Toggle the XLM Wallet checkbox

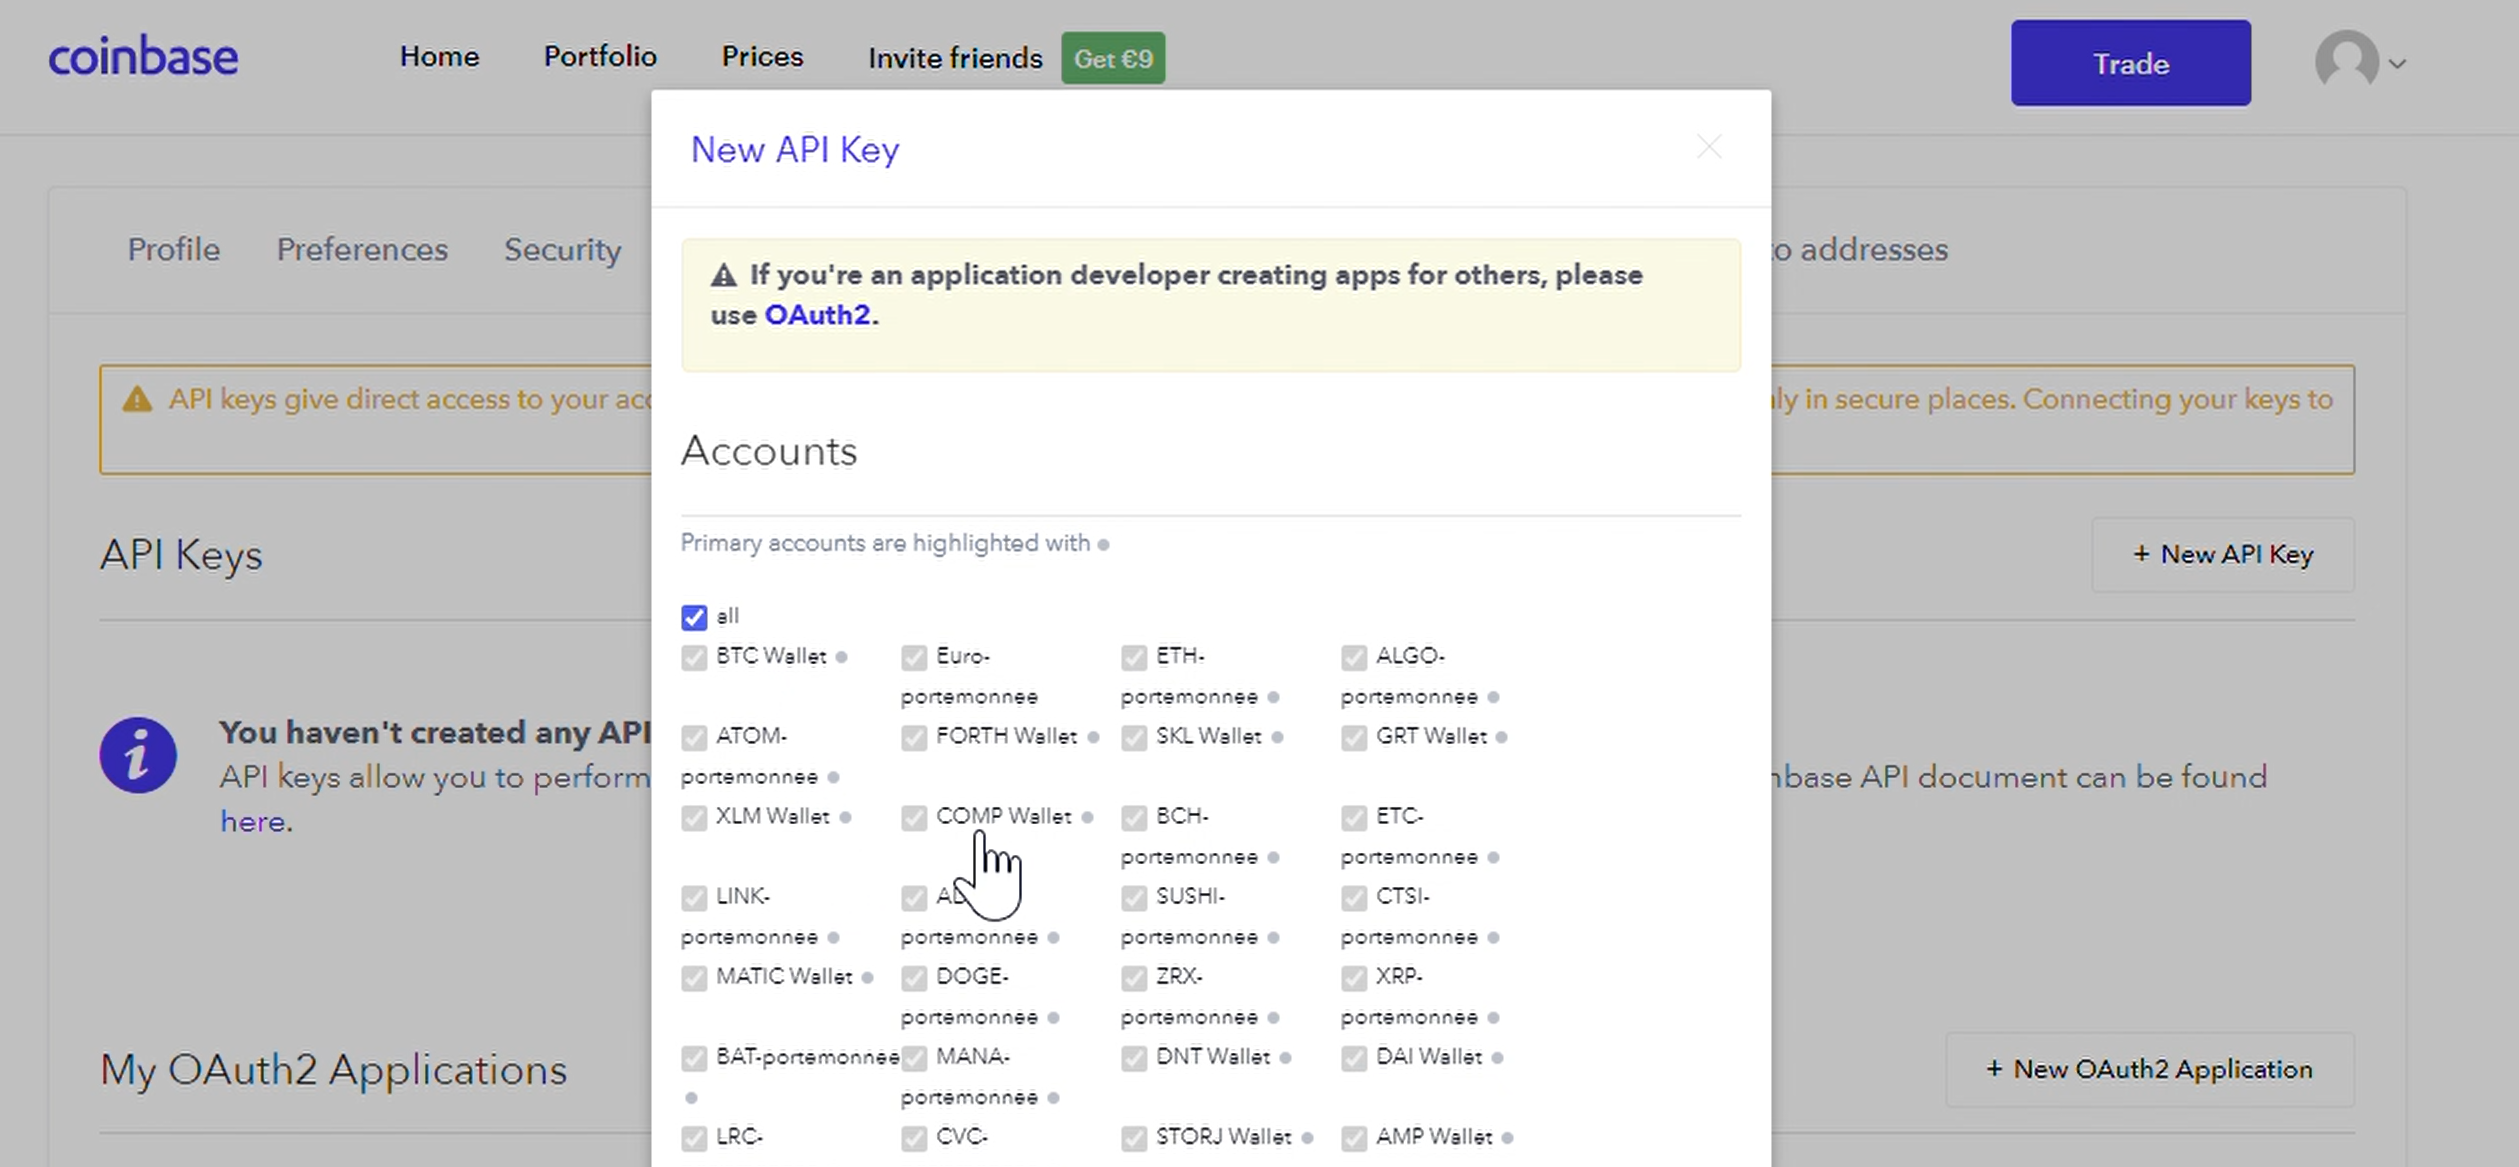694,817
